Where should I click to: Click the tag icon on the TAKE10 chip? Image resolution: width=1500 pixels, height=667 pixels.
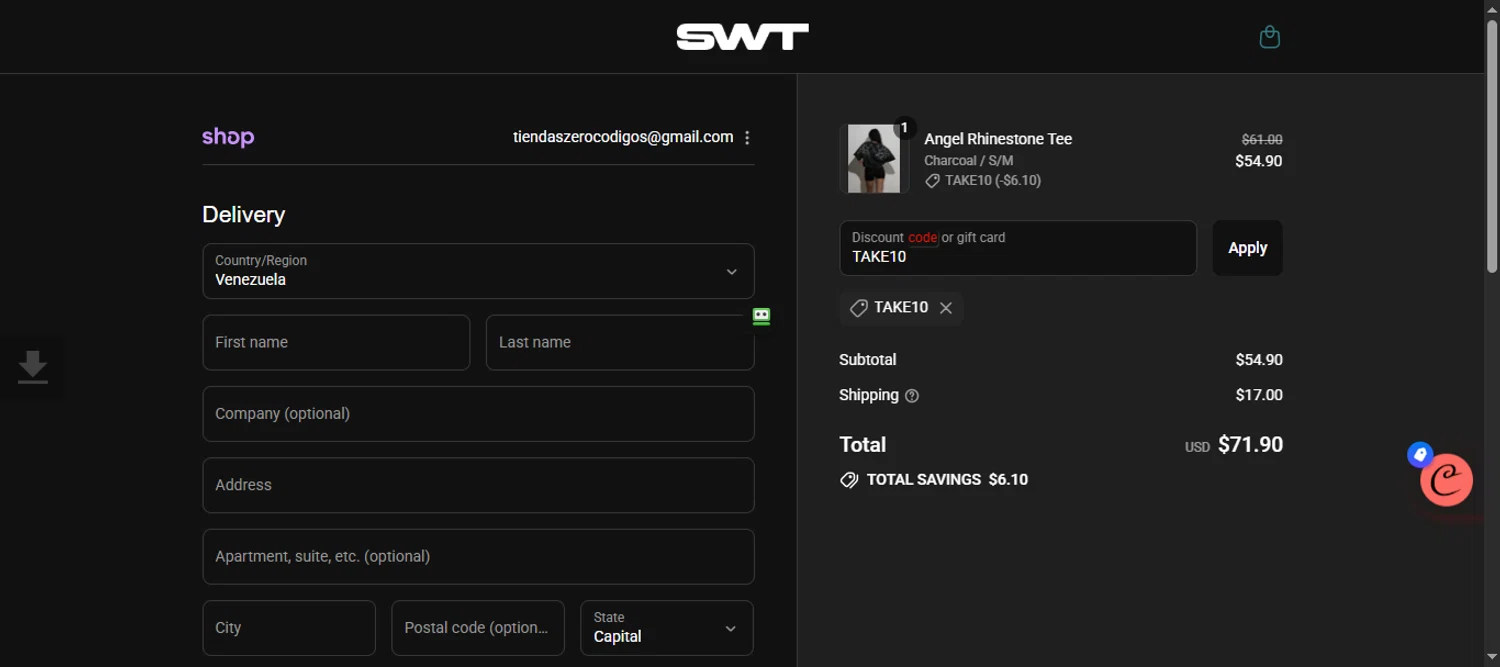858,308
